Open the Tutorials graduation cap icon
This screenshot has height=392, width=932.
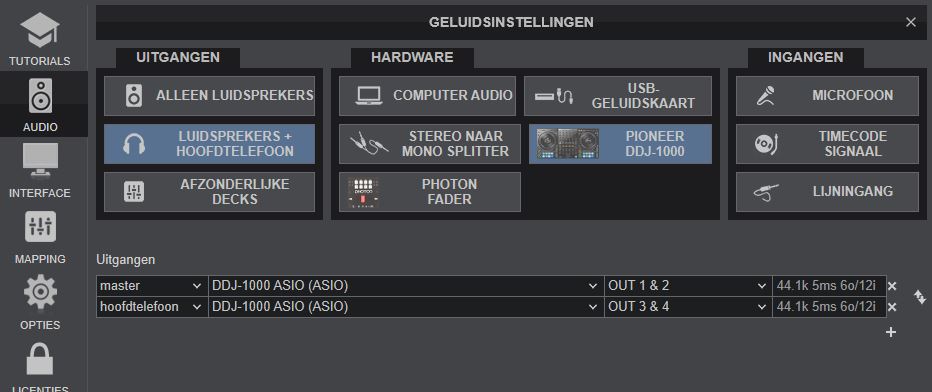[40, 31]
